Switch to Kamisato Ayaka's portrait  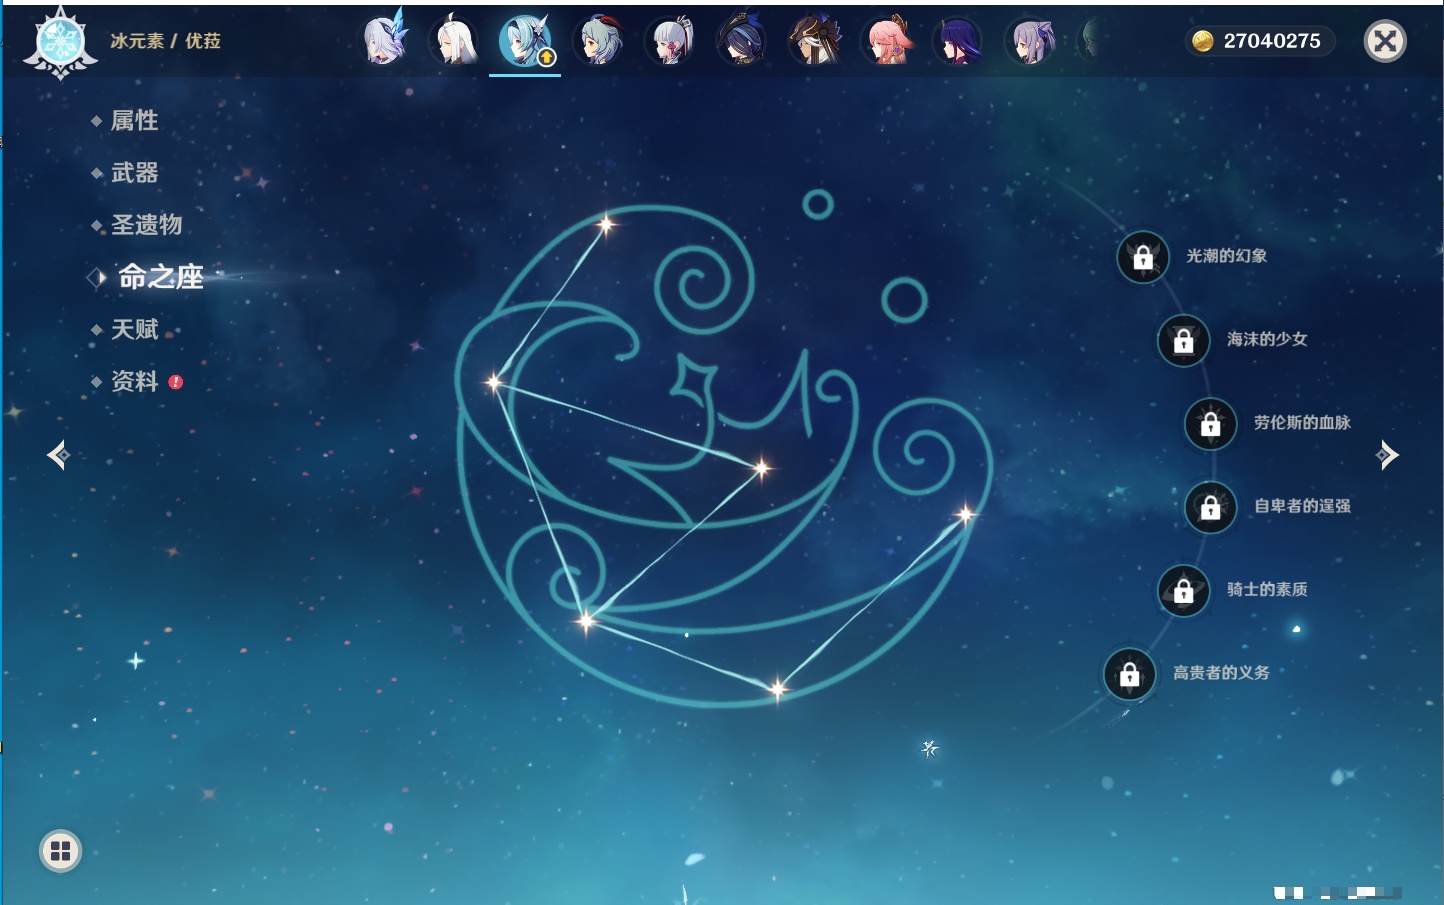pyautogui.click(x=671, y=41)
